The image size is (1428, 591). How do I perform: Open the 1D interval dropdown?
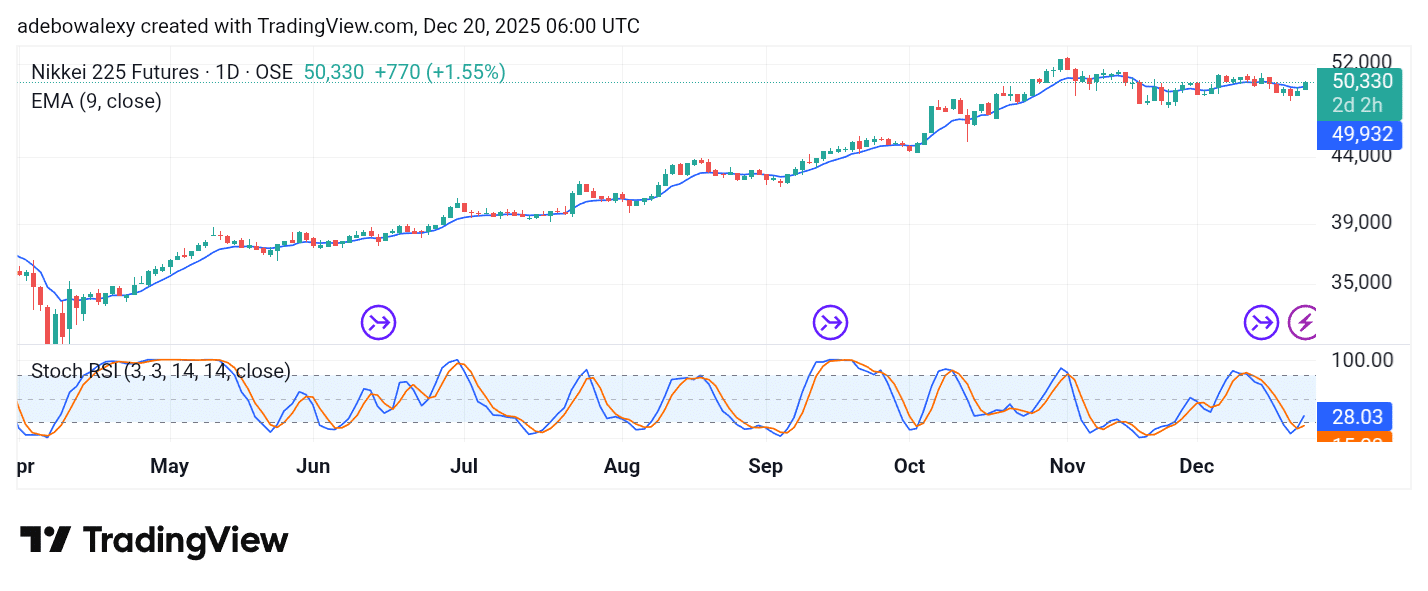coord(228,72)
